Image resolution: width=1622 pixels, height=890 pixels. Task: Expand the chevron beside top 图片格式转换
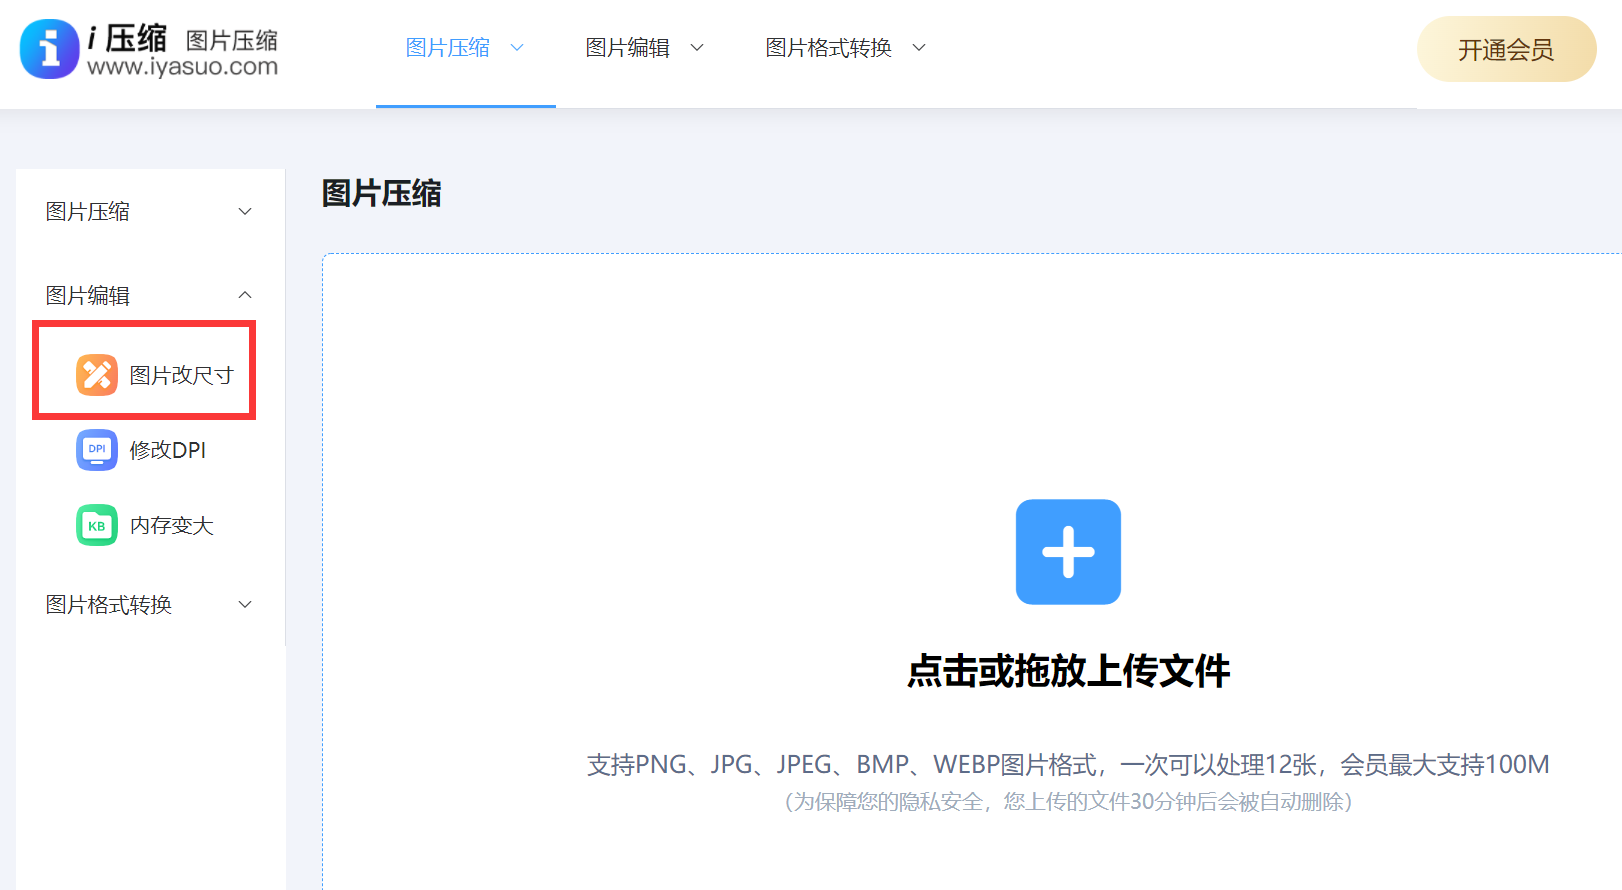tap(919, 47)
